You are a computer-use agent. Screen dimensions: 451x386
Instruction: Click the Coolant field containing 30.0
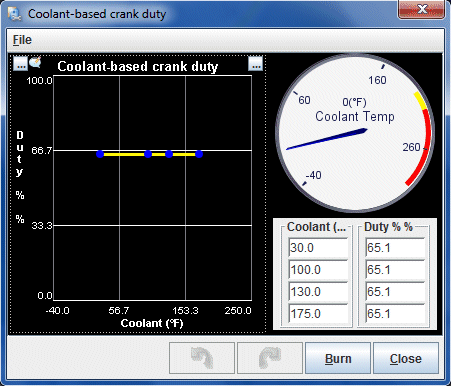point(318,247)
